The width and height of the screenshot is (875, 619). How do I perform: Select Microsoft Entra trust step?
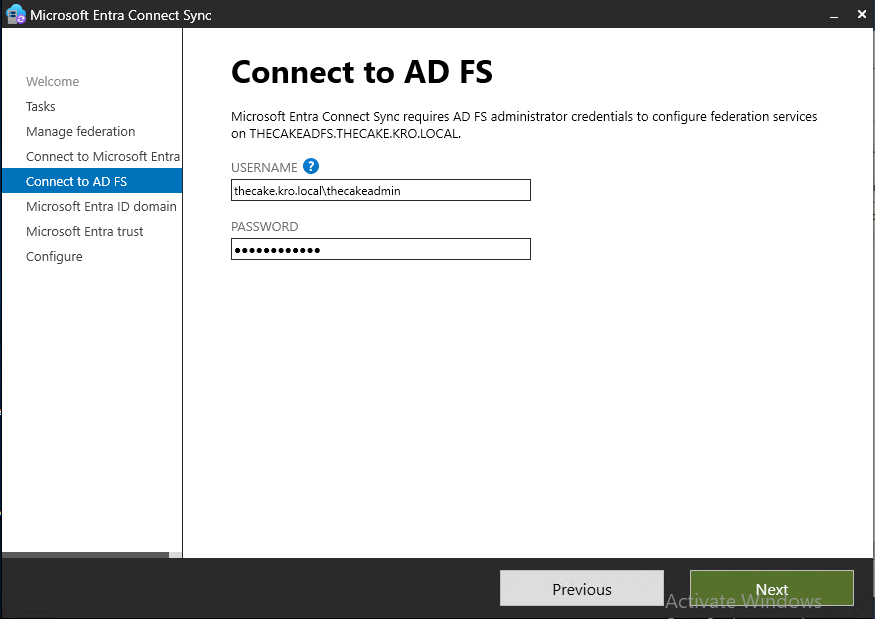point(84,232)
